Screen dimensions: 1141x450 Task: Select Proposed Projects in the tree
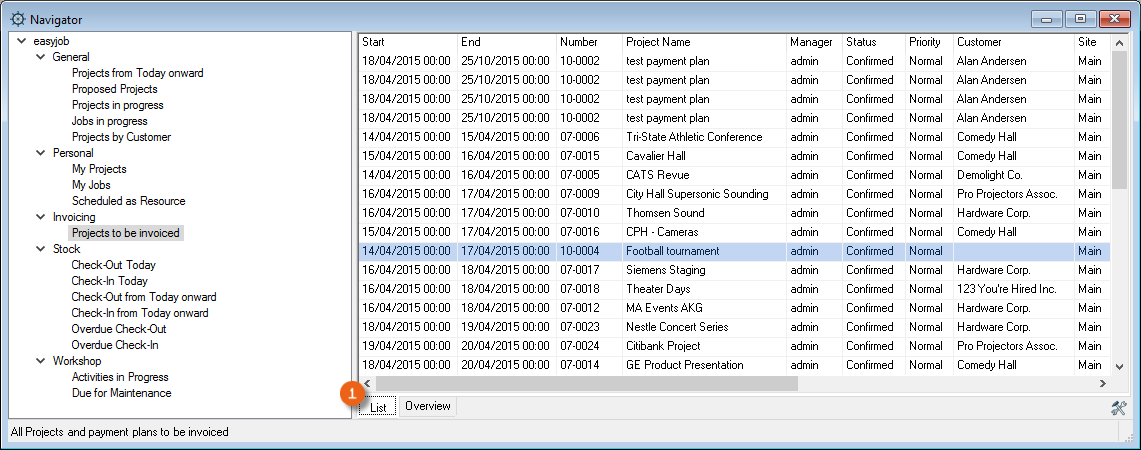pyautogui.click(x=114, y=89)
